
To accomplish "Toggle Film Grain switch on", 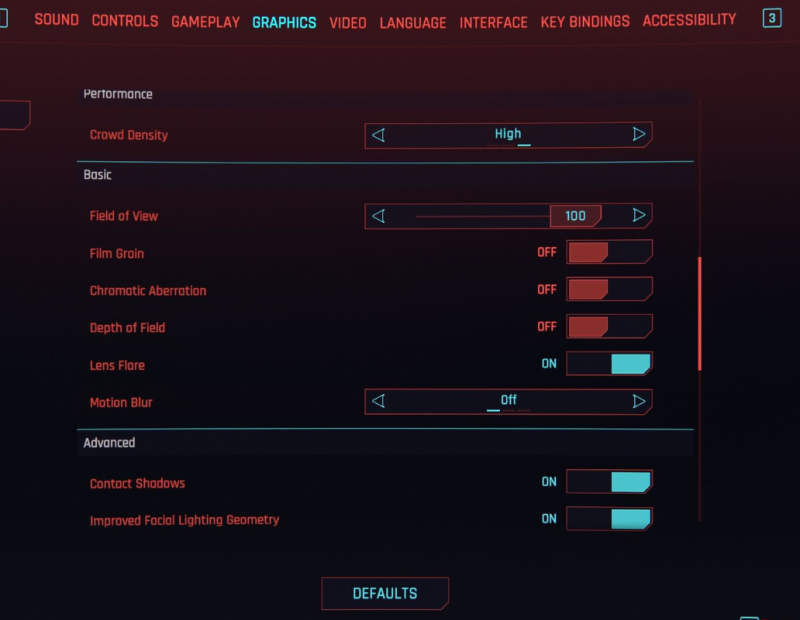I will pos(609,252).
